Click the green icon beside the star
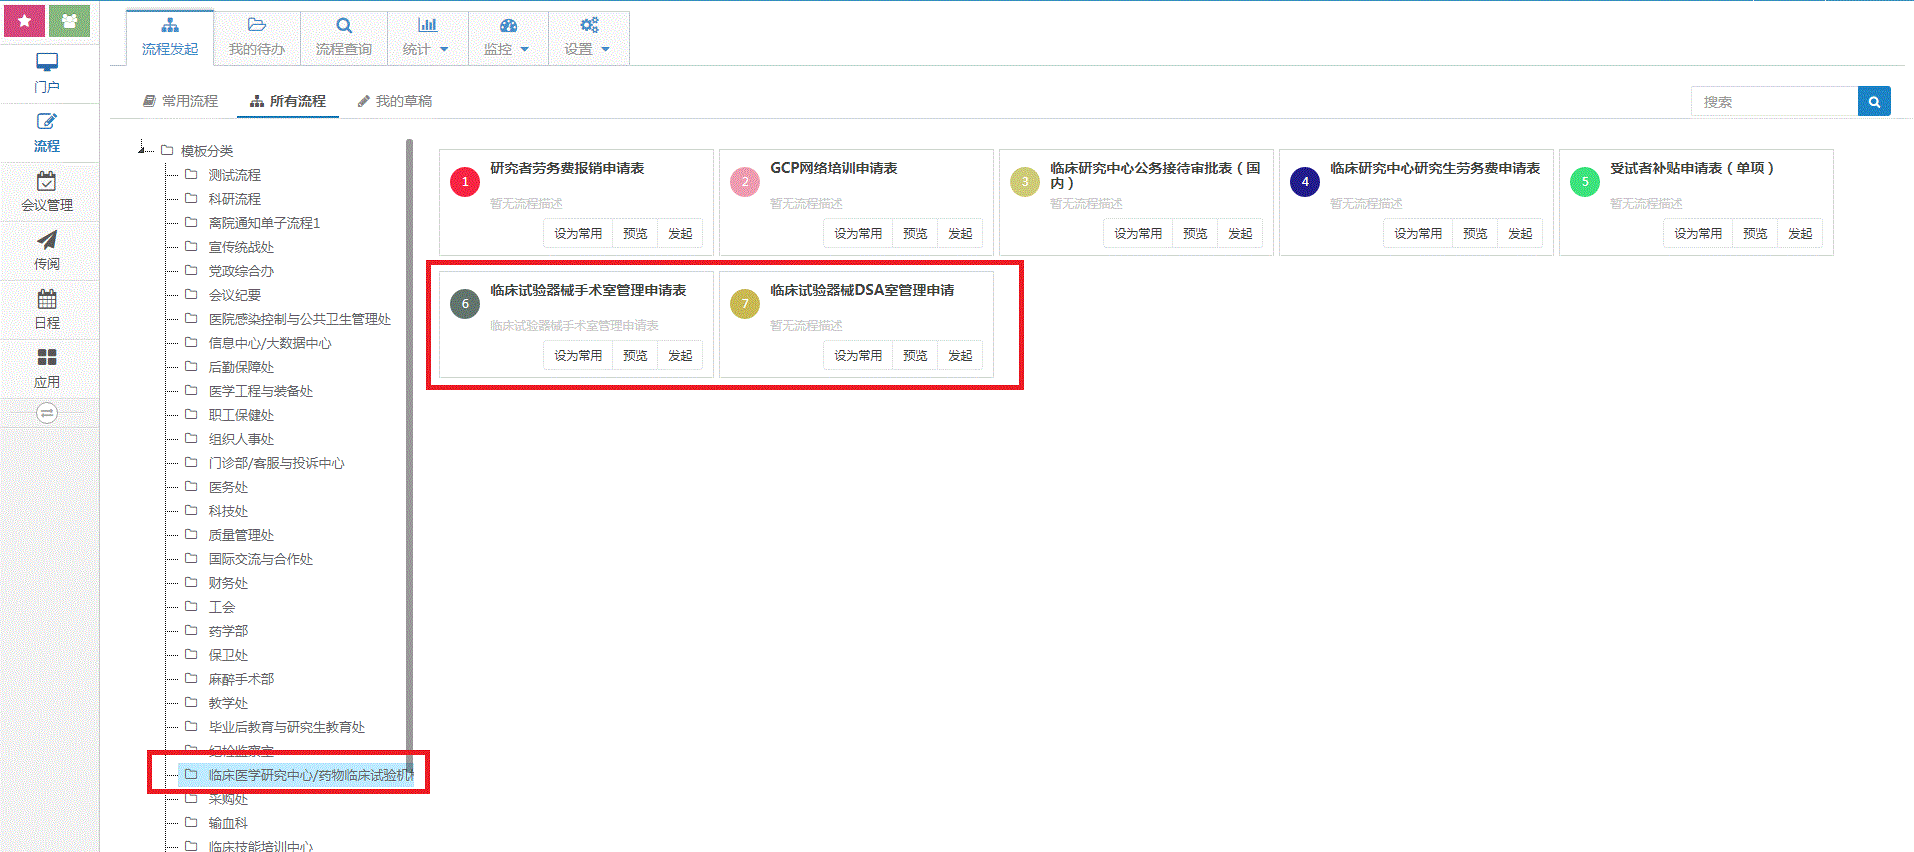 69,20
